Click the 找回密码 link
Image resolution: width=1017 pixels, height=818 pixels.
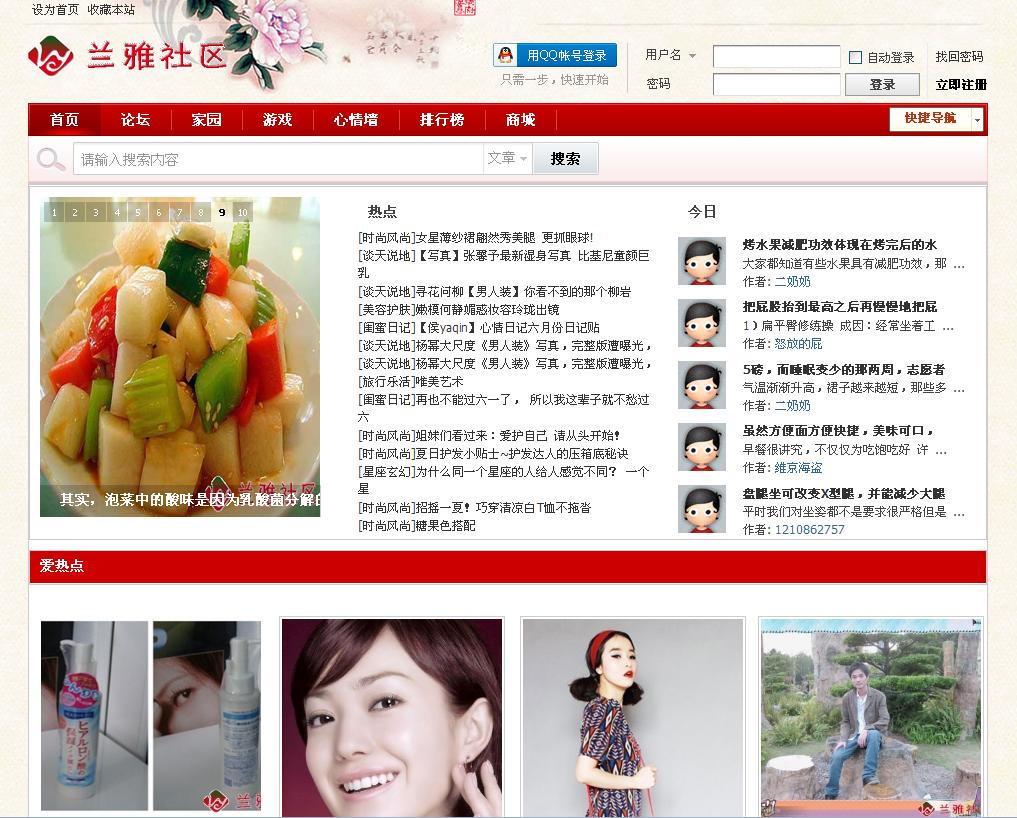(959, 56)
